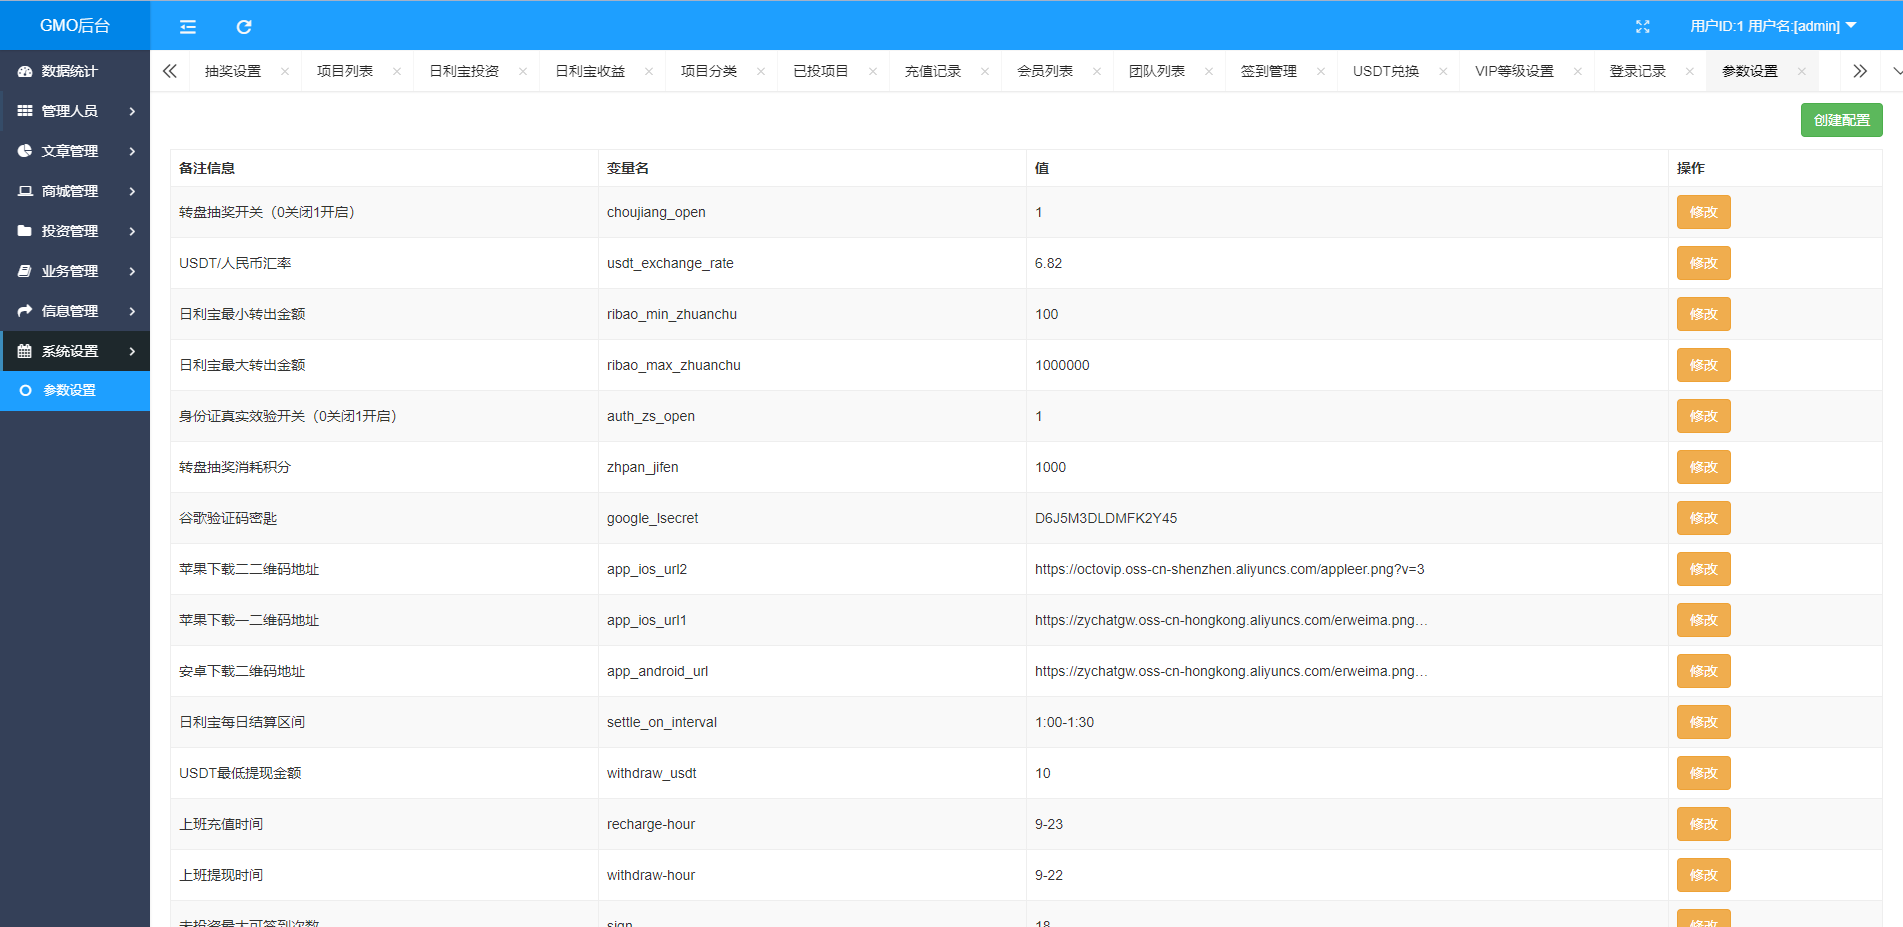Expand the 管理人员 submenu arrow
Screen dimensions: 1903x927
(x=132, y=111)
